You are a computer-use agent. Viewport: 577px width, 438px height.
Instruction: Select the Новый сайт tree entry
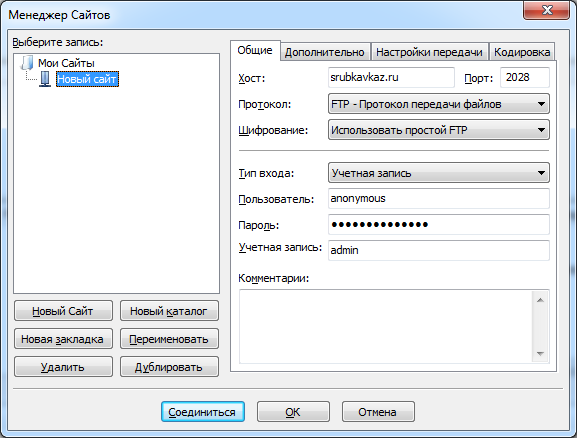(x=87, y=79)
